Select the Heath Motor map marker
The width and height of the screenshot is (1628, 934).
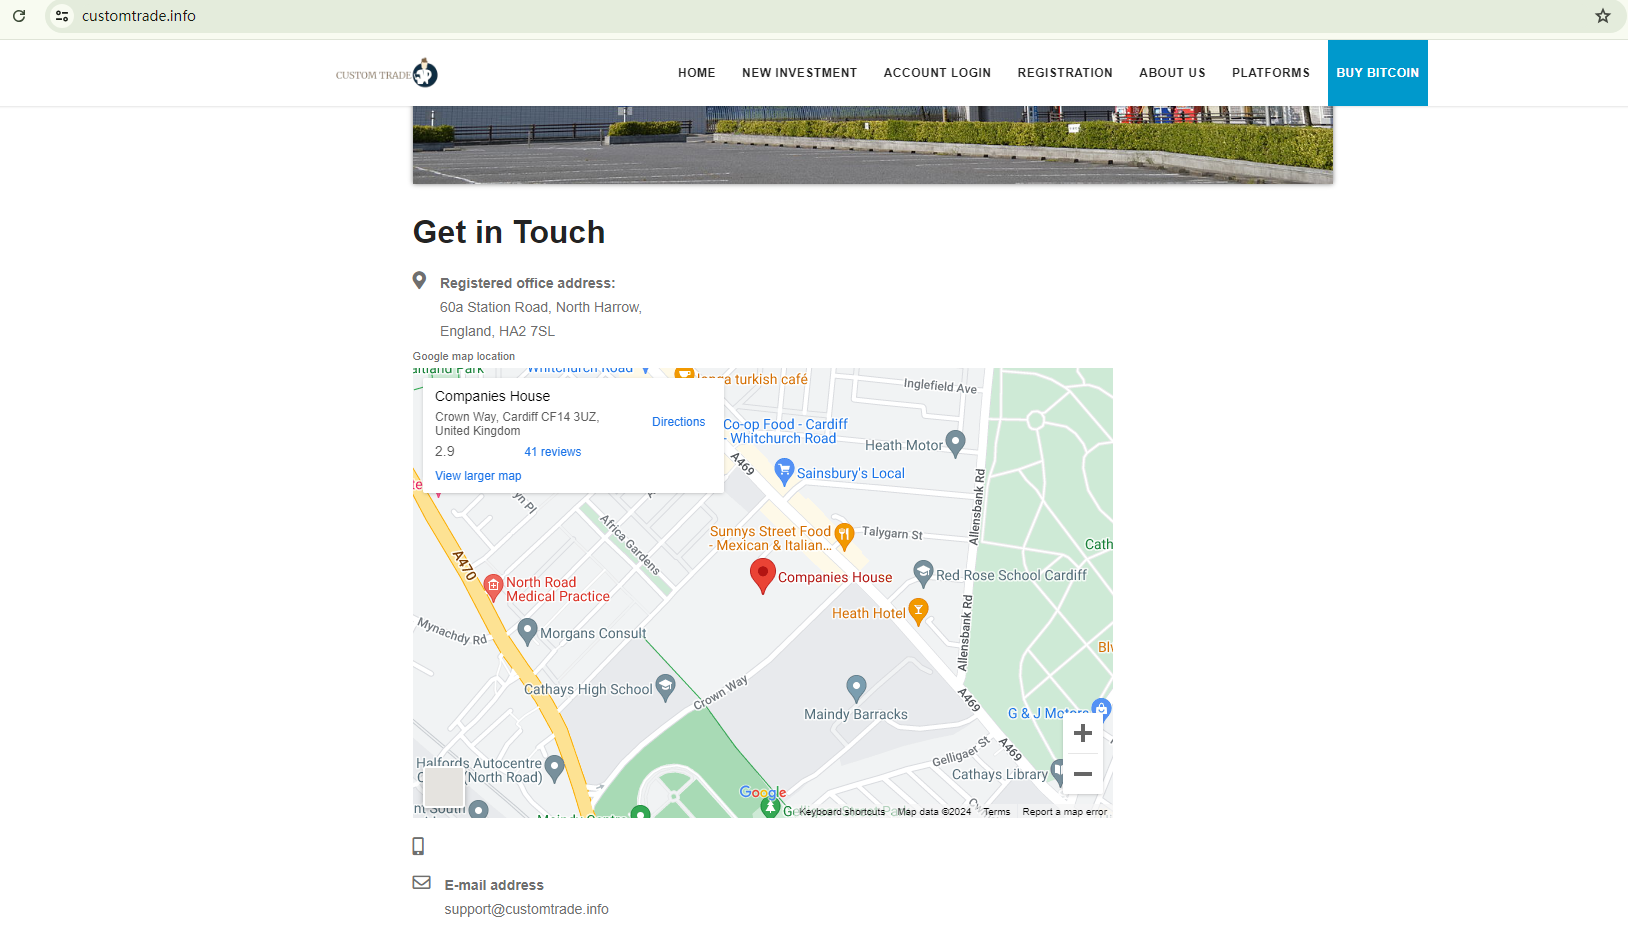(x=955, y=443)
